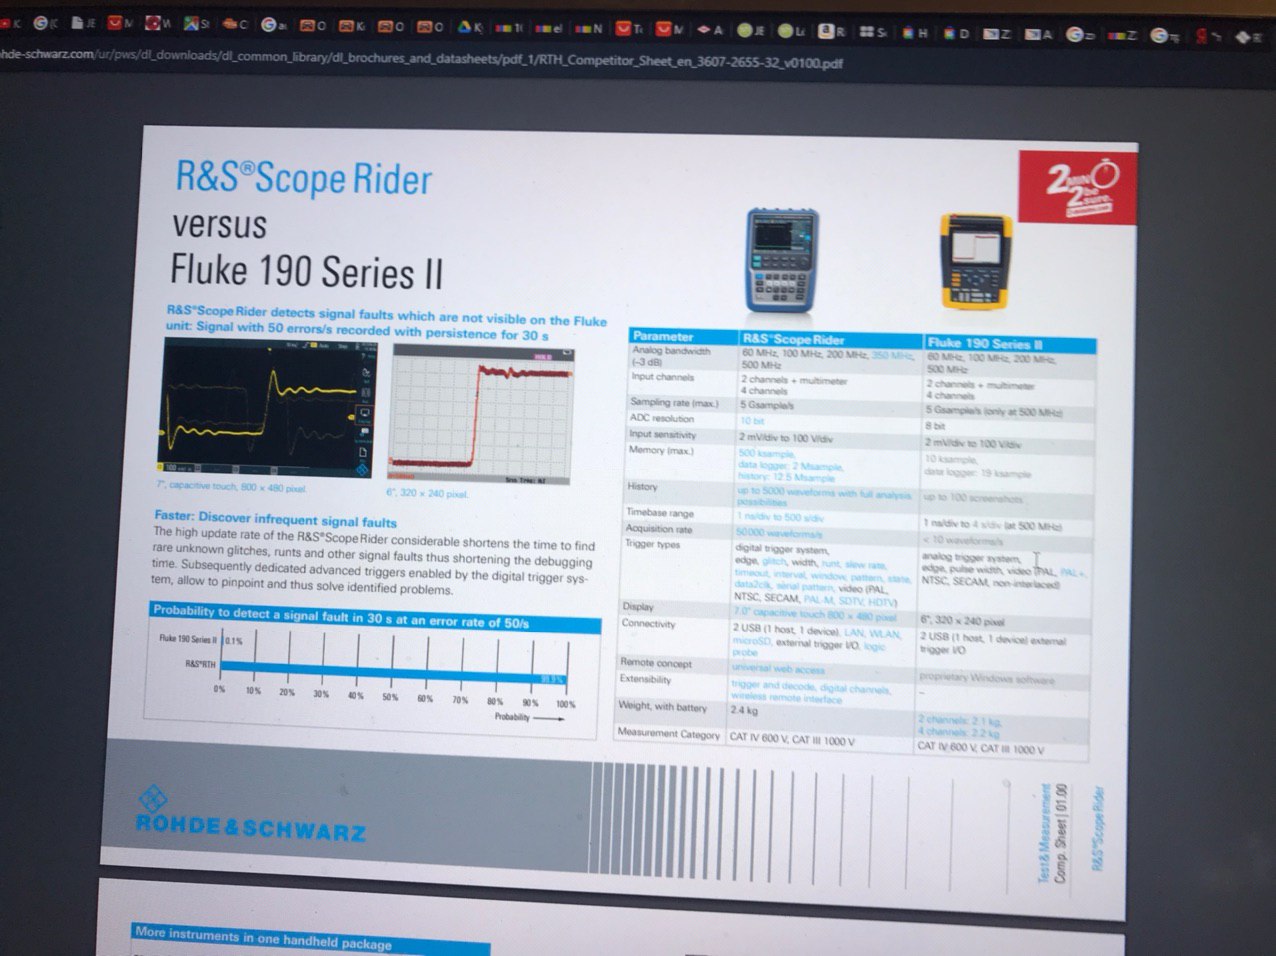Image resolution: width=1276 pixels, height=956 pixels.
Task: Click the "analog trigger system" text in the Fluke column
Action: [970, 557]
